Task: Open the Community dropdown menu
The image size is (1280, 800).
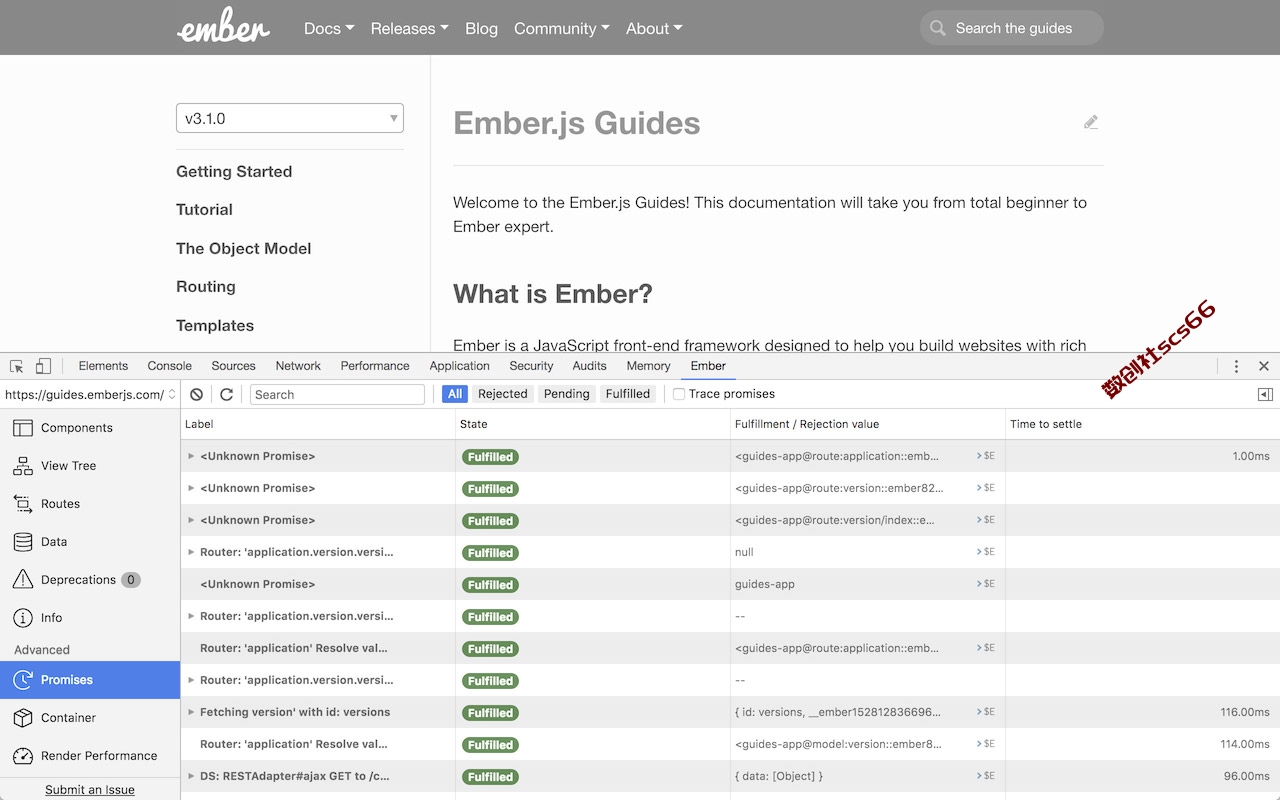Action: (x=561, y=28)
